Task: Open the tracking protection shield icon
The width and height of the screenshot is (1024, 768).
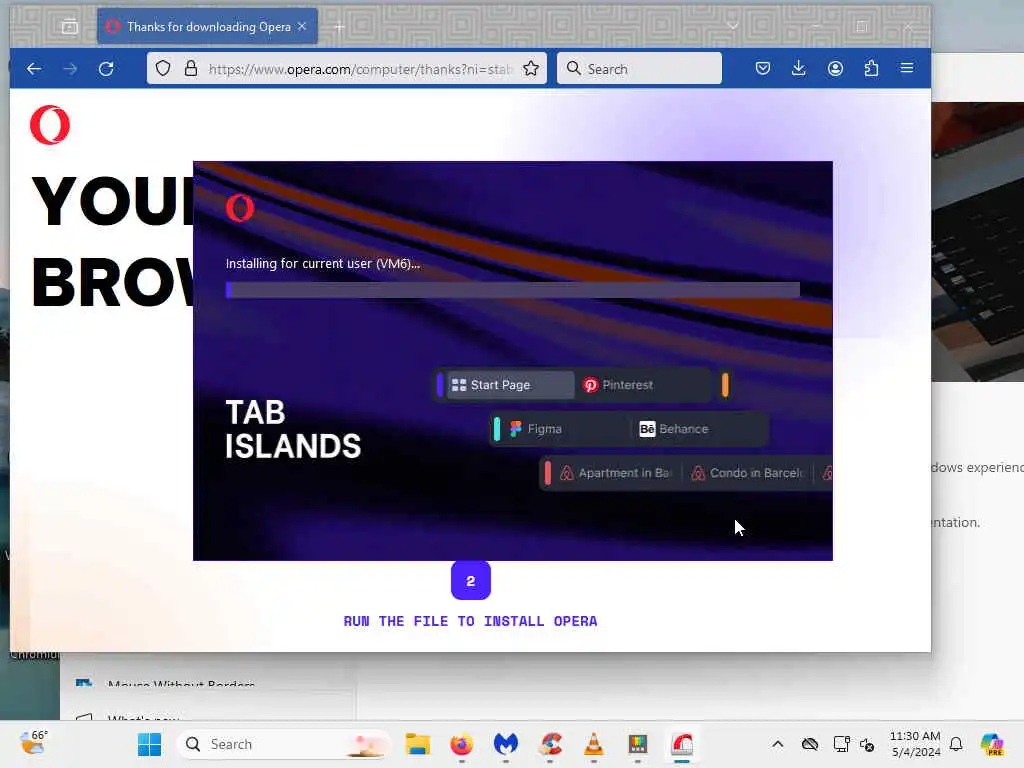Action: tap(163, 69)
